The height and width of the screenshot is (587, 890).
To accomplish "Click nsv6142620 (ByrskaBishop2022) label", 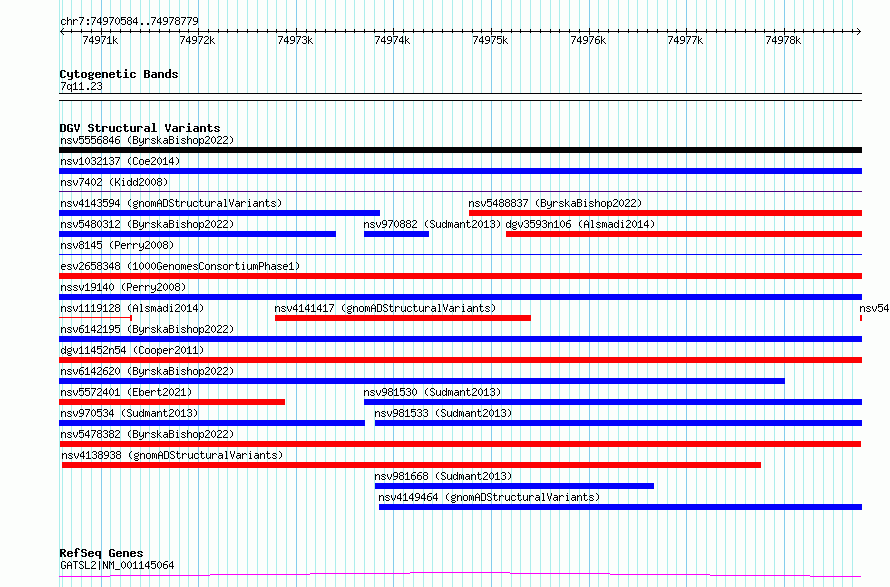I will (147, 371).
